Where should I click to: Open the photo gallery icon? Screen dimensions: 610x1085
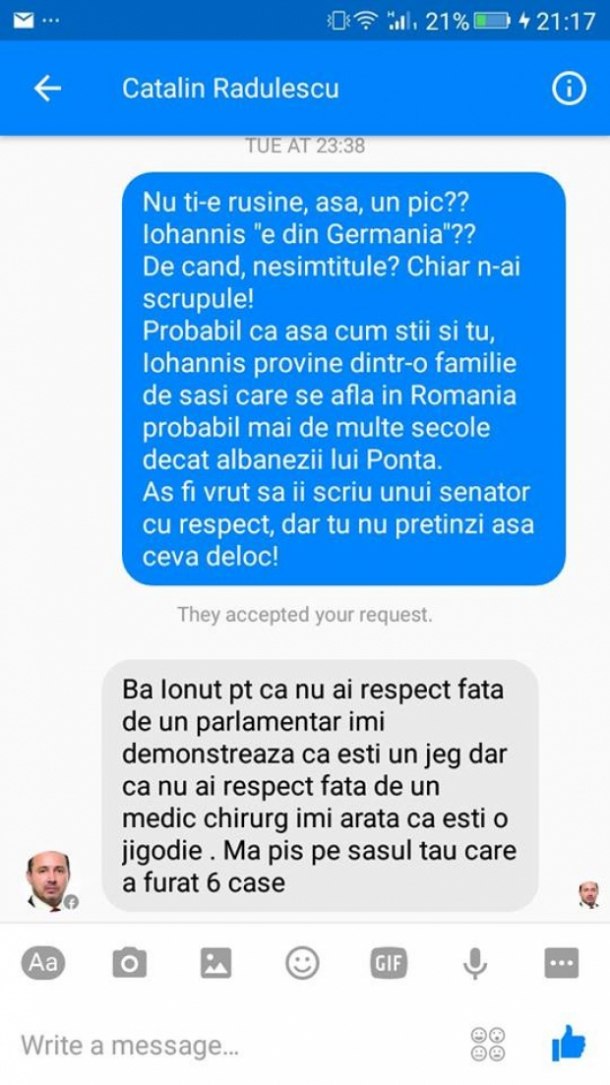point(216,963)
